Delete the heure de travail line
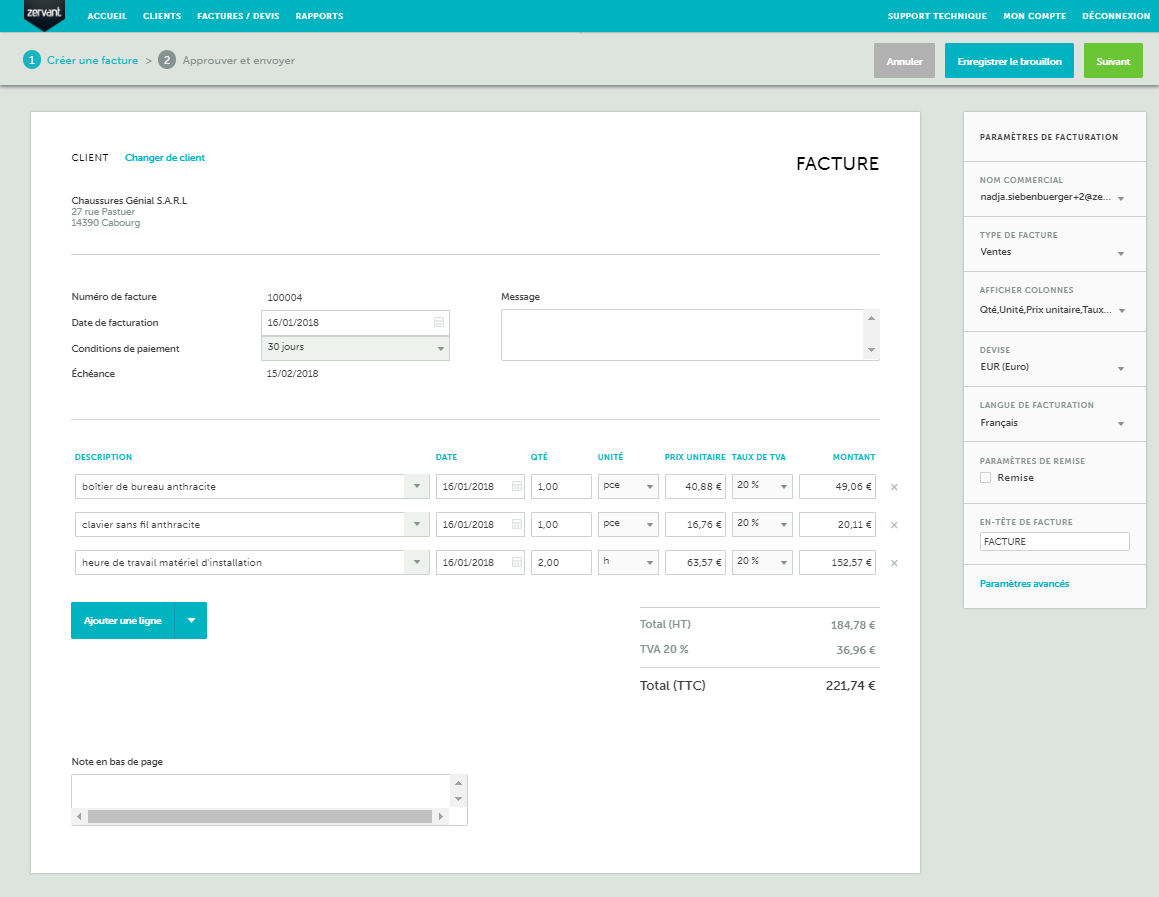This screenshot has height=897, width=1159. point(894,563)
